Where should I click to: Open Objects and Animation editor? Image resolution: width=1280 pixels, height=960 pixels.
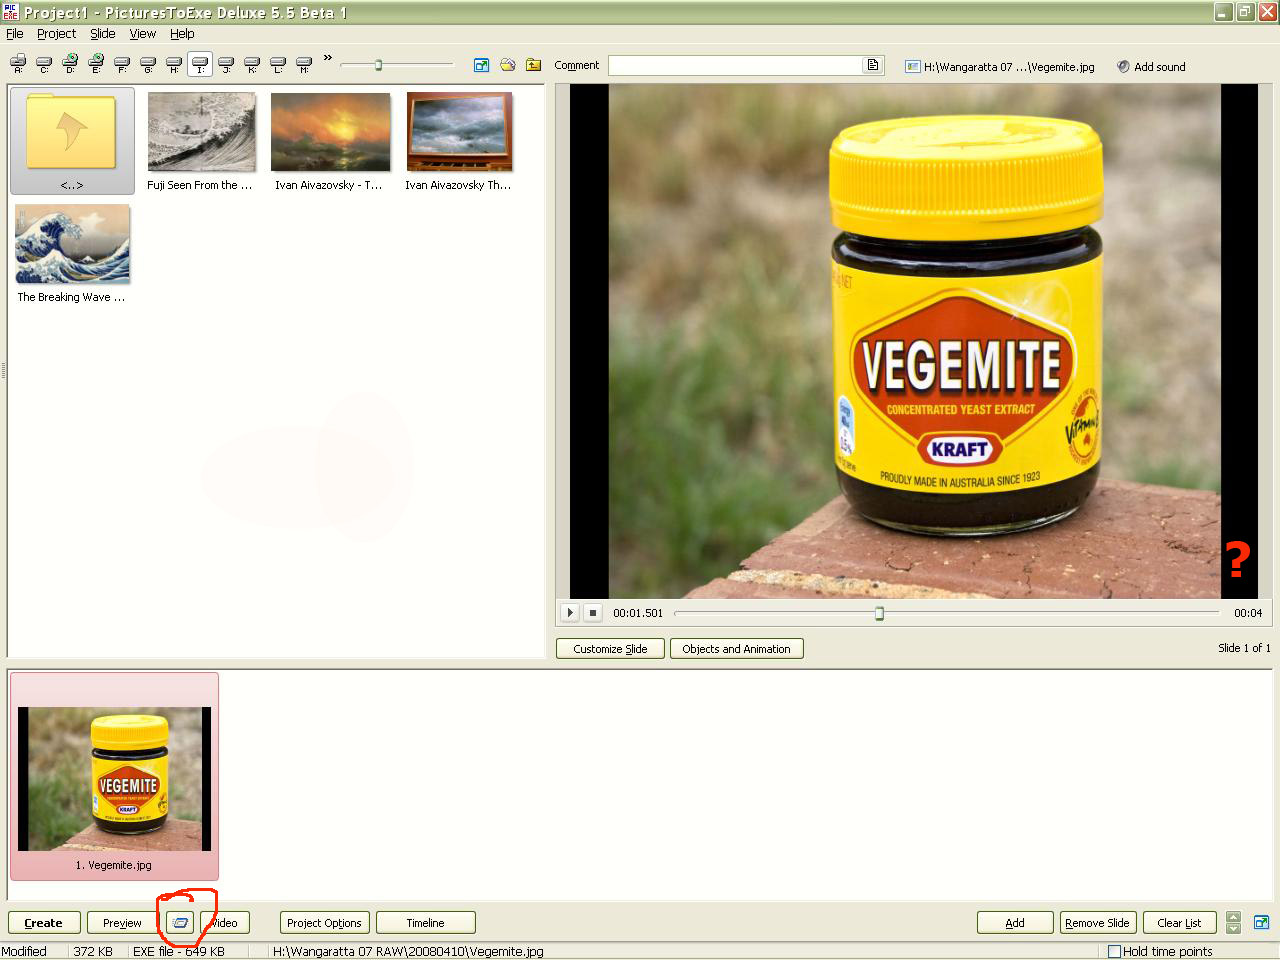pos(736,649)
